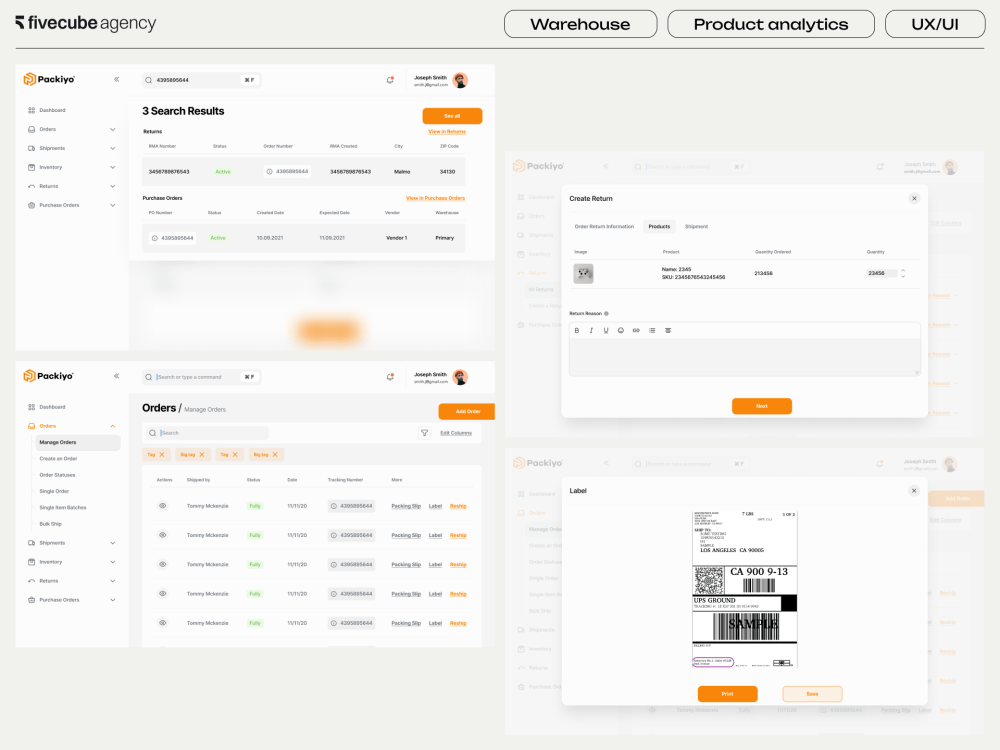Select Manage Orders submenu item
This screenshot has width=1000, height=750.
(x=78, y=443)
